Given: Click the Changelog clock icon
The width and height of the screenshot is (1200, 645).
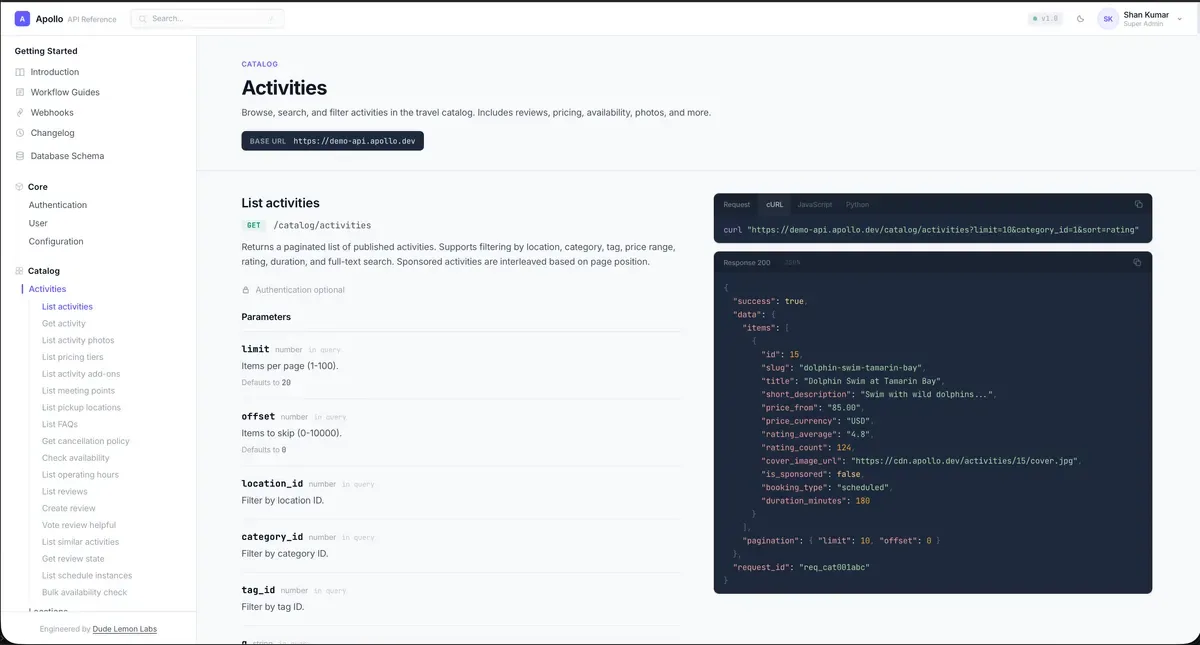Looking at the screenshot, I should (x=19, y=132).
